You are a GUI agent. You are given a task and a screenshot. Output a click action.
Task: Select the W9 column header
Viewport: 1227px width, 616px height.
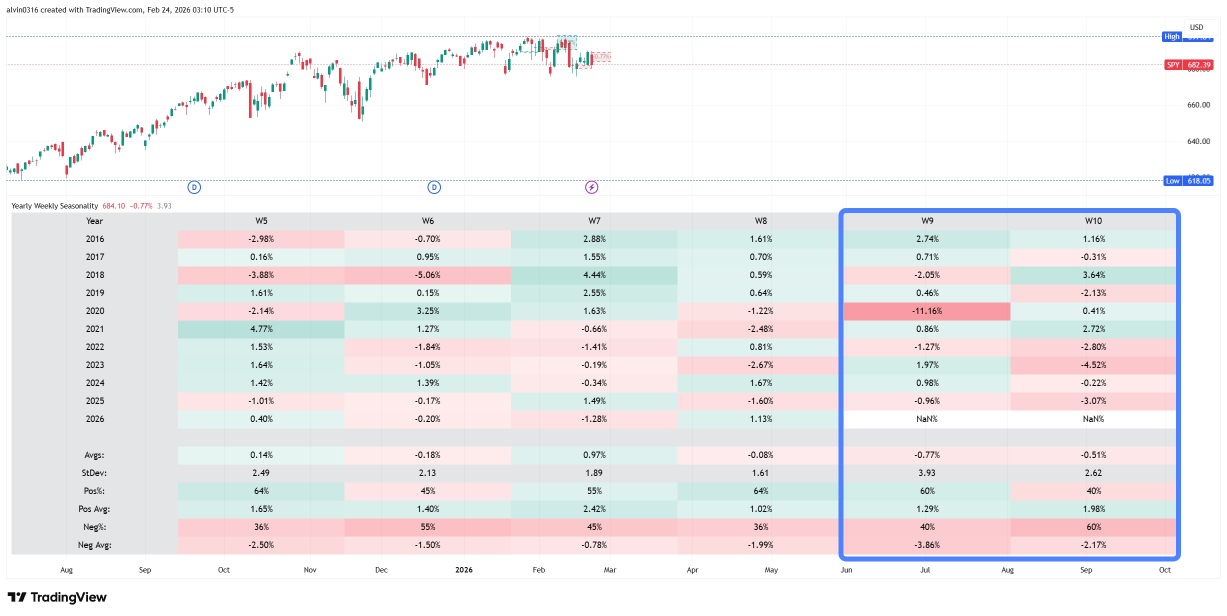coord(927,221)
